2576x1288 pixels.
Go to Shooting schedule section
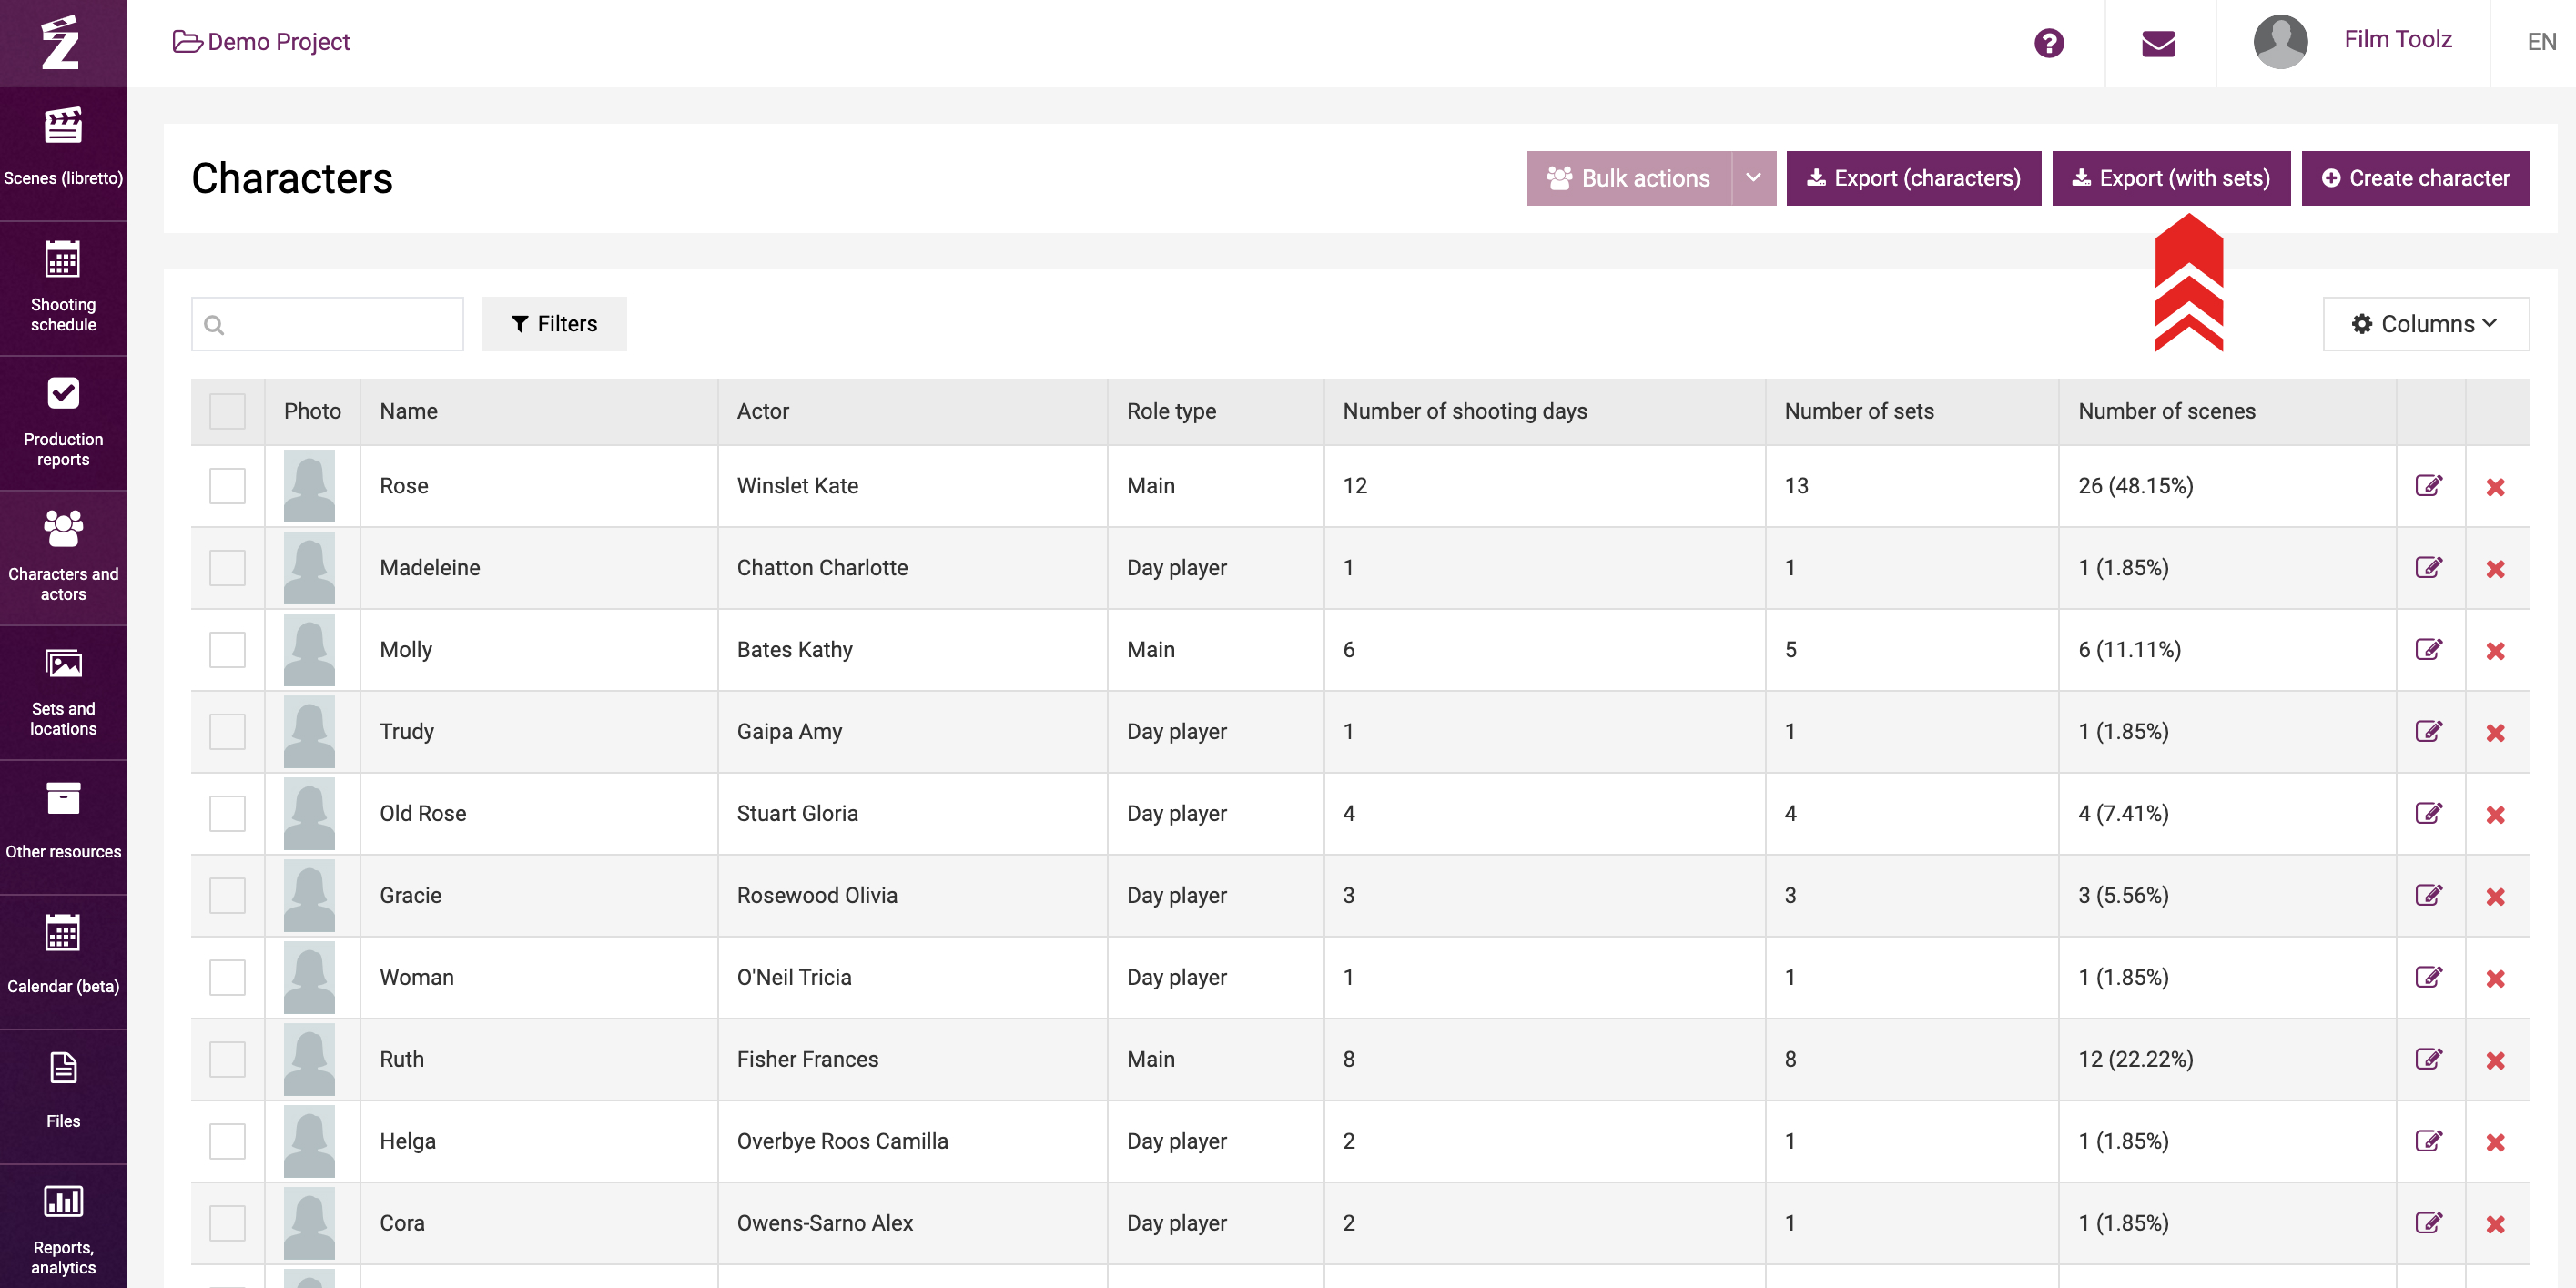[63, 288]
